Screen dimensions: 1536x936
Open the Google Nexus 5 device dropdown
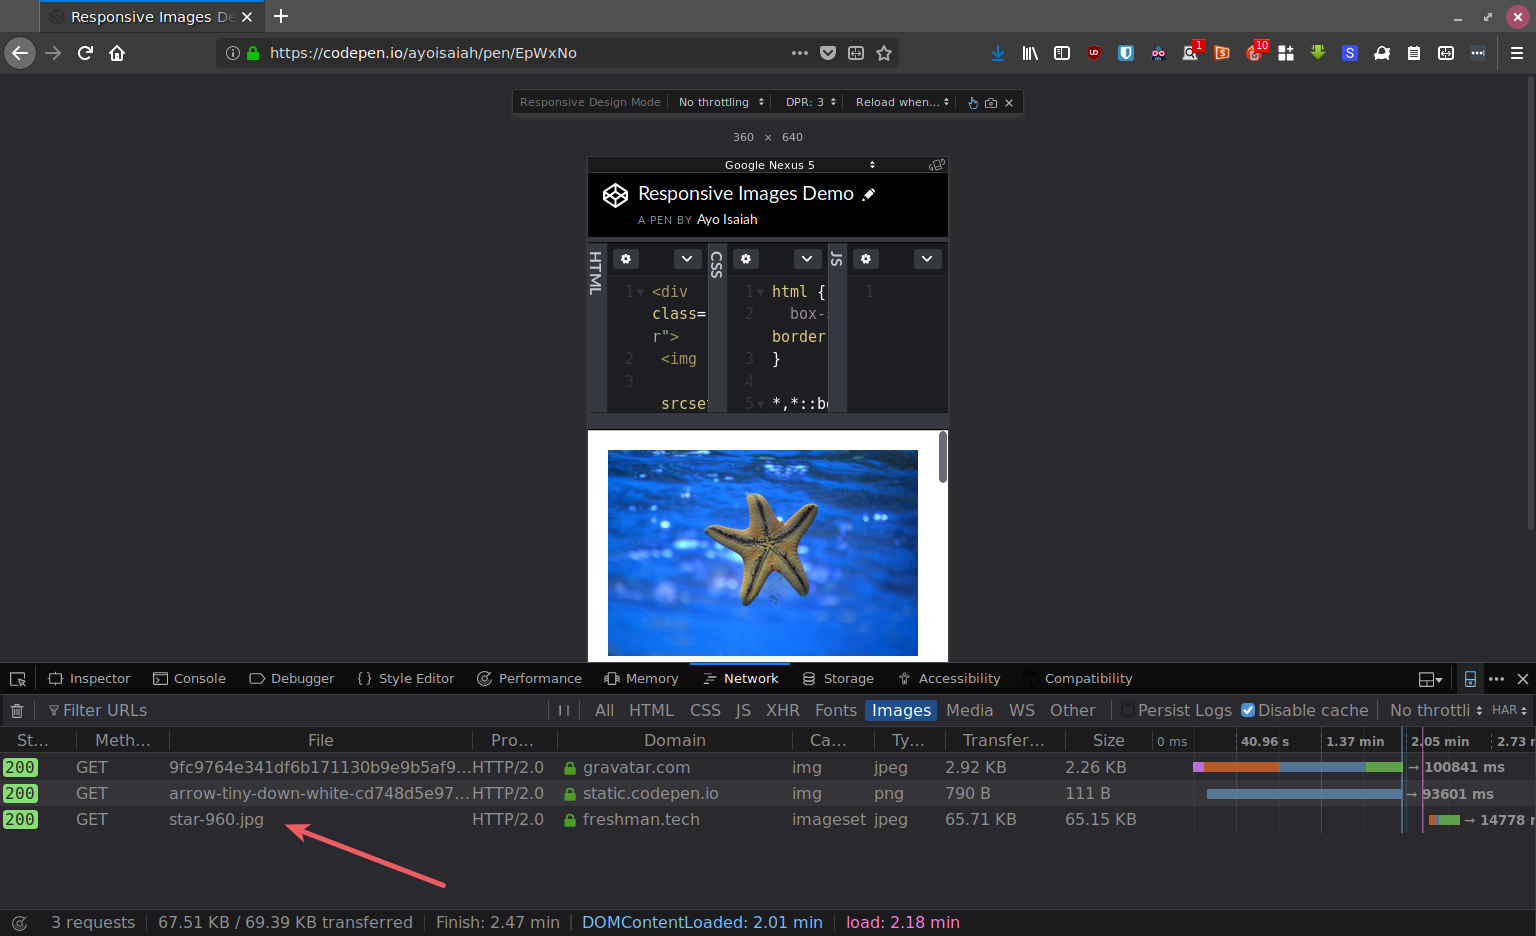(799, 165)
